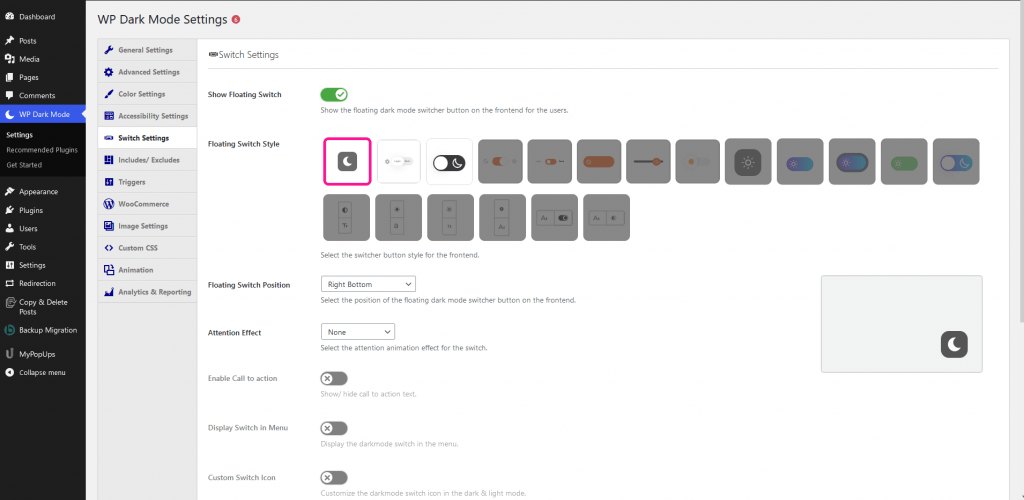Switch to Includes/ Excludes tab
1024x500 pixels.
(147, 160)
